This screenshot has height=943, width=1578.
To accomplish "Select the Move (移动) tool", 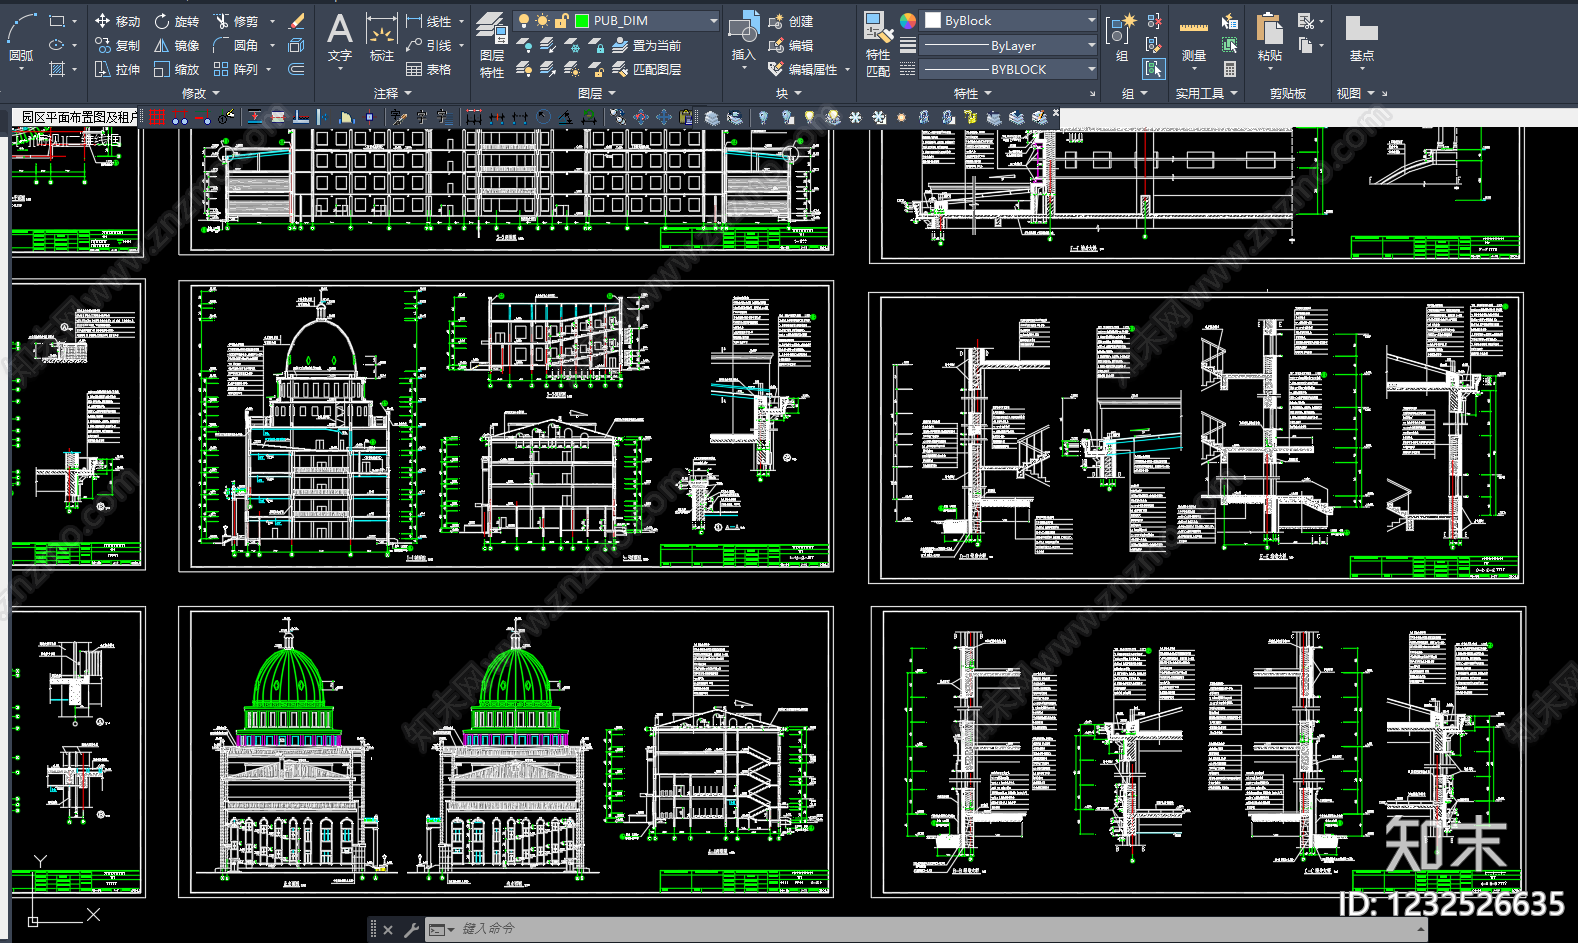I will pyautogui.click(x=117, y=21).
